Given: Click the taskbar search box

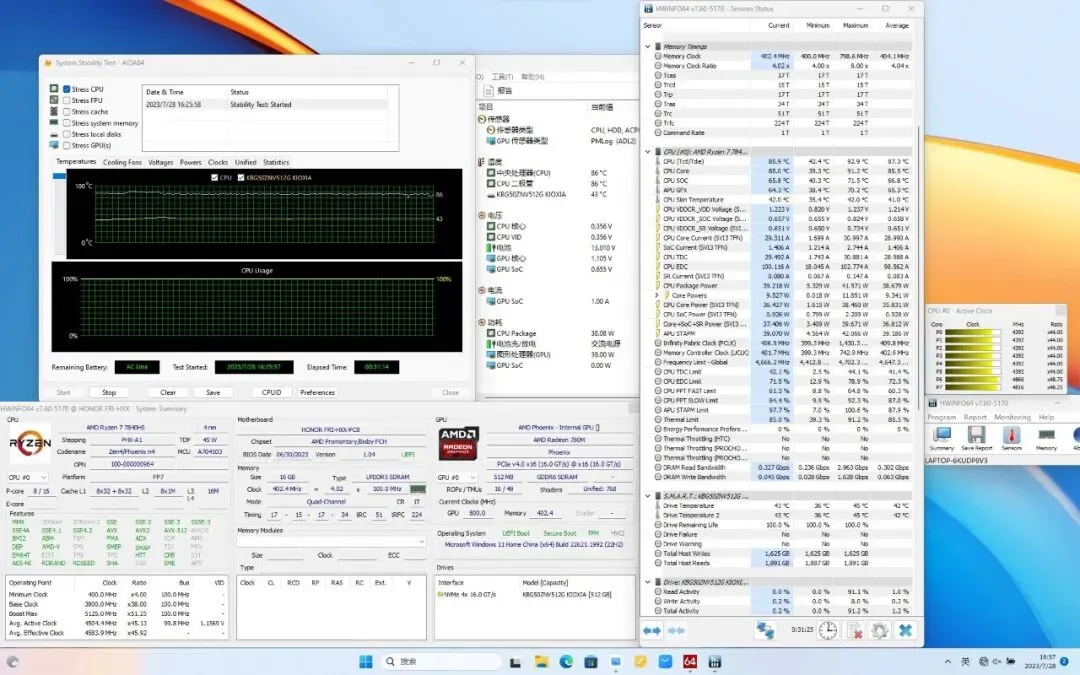Looking at the screenshot, I should tap(441, 662).
